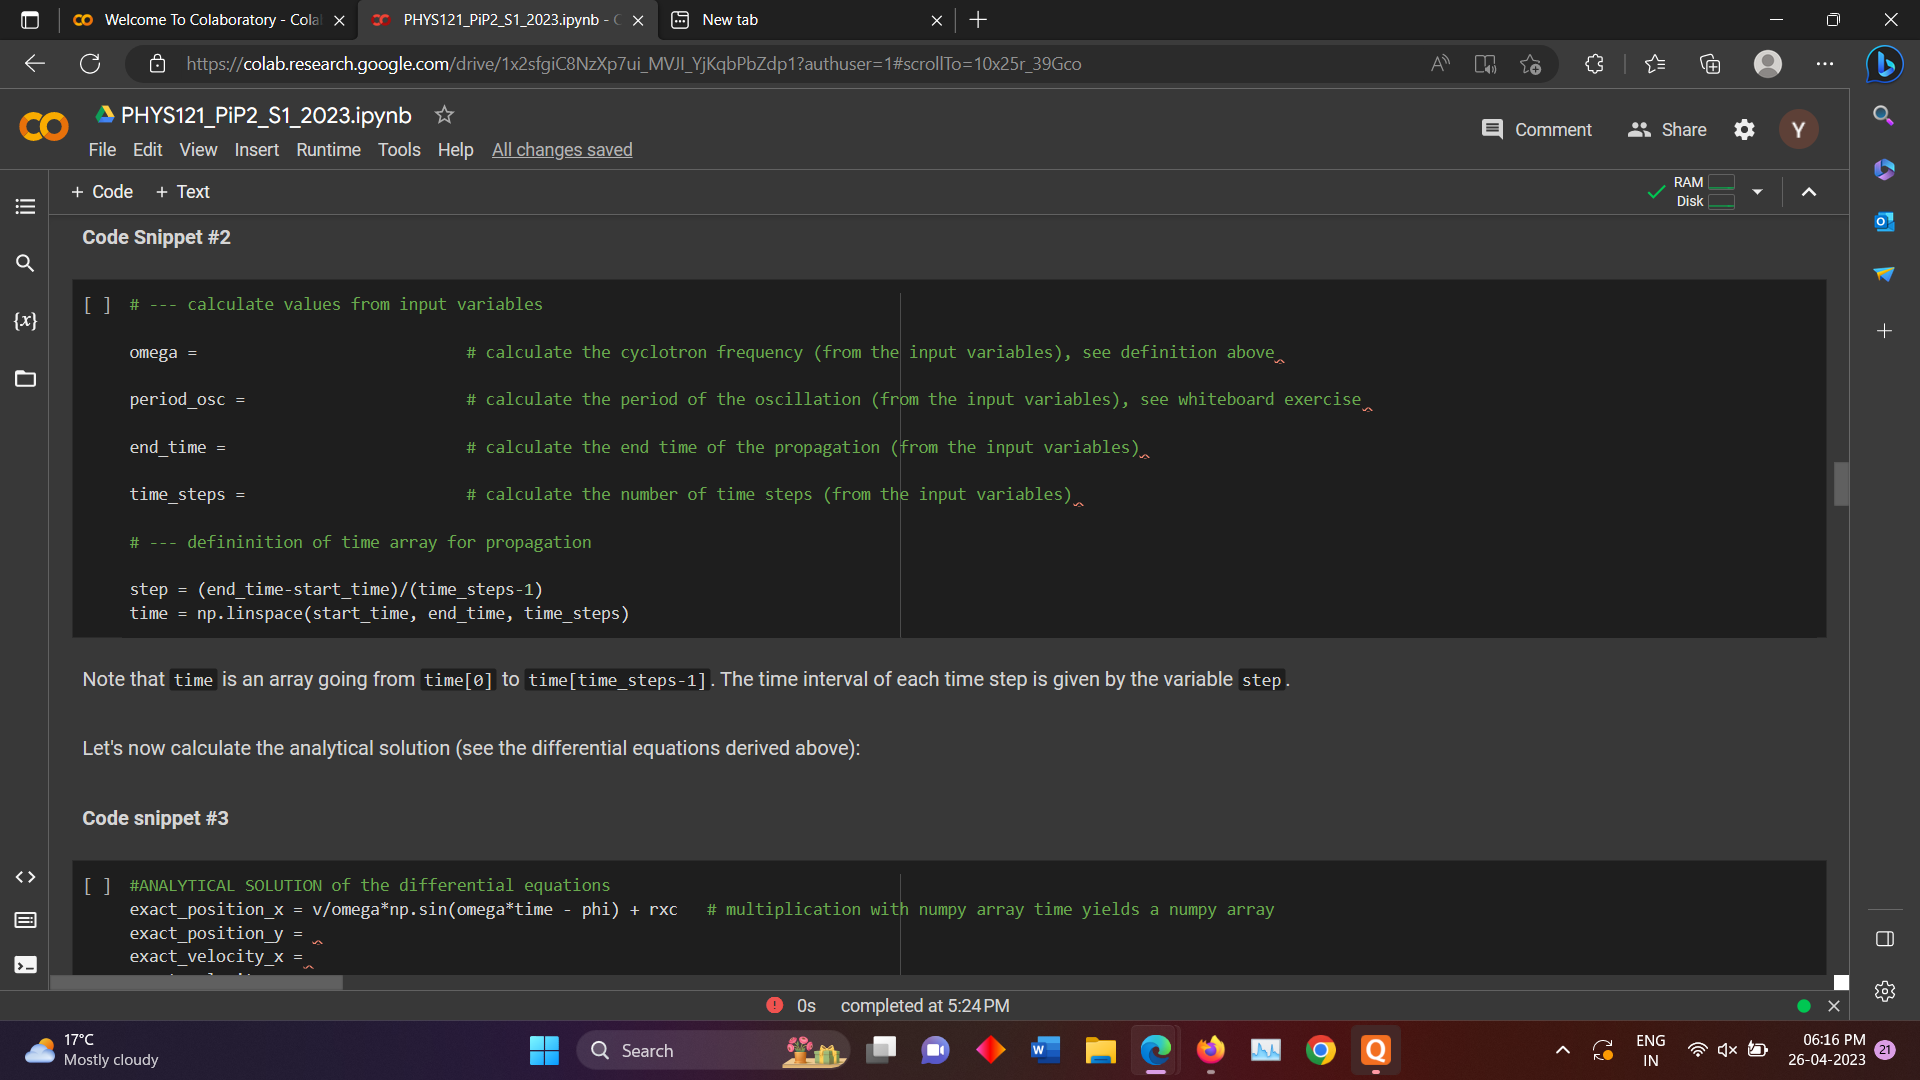This screenshot has width=1920, height=1080.
Task: Open browser extensions icon
Action: pos(1594,64)
